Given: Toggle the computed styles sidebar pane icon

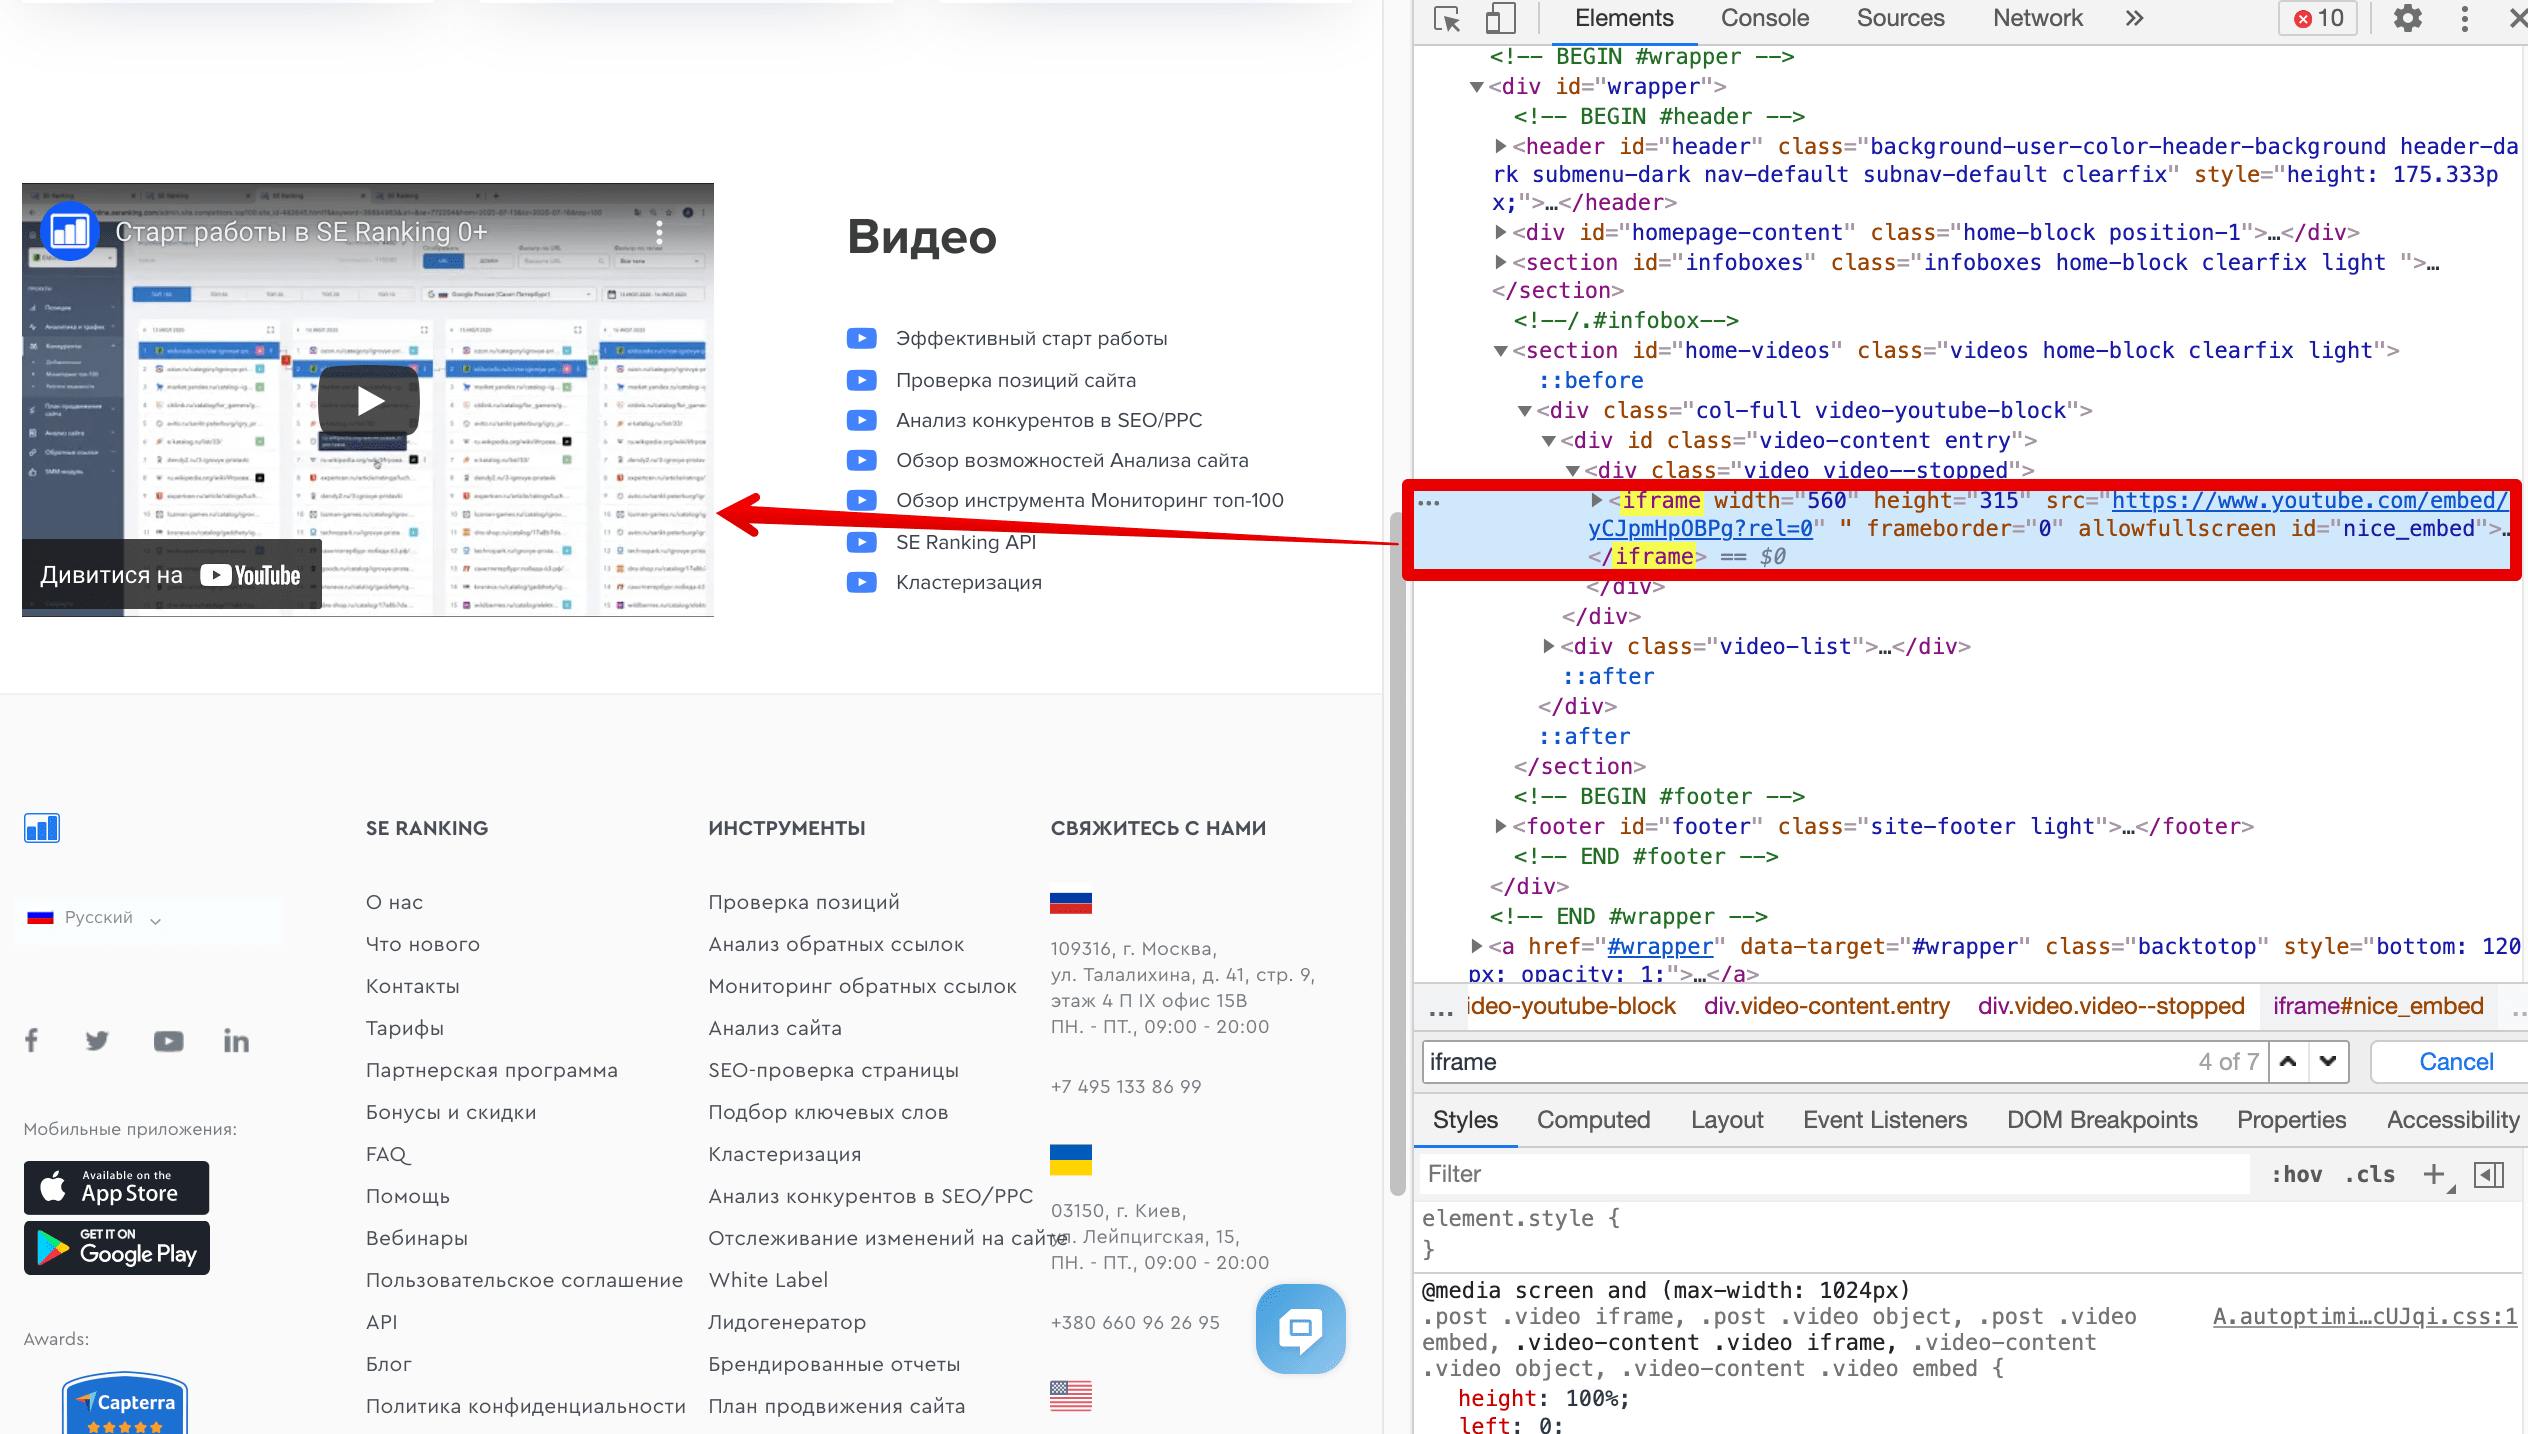Looking at the screenshot, I should (2488, 1174).
